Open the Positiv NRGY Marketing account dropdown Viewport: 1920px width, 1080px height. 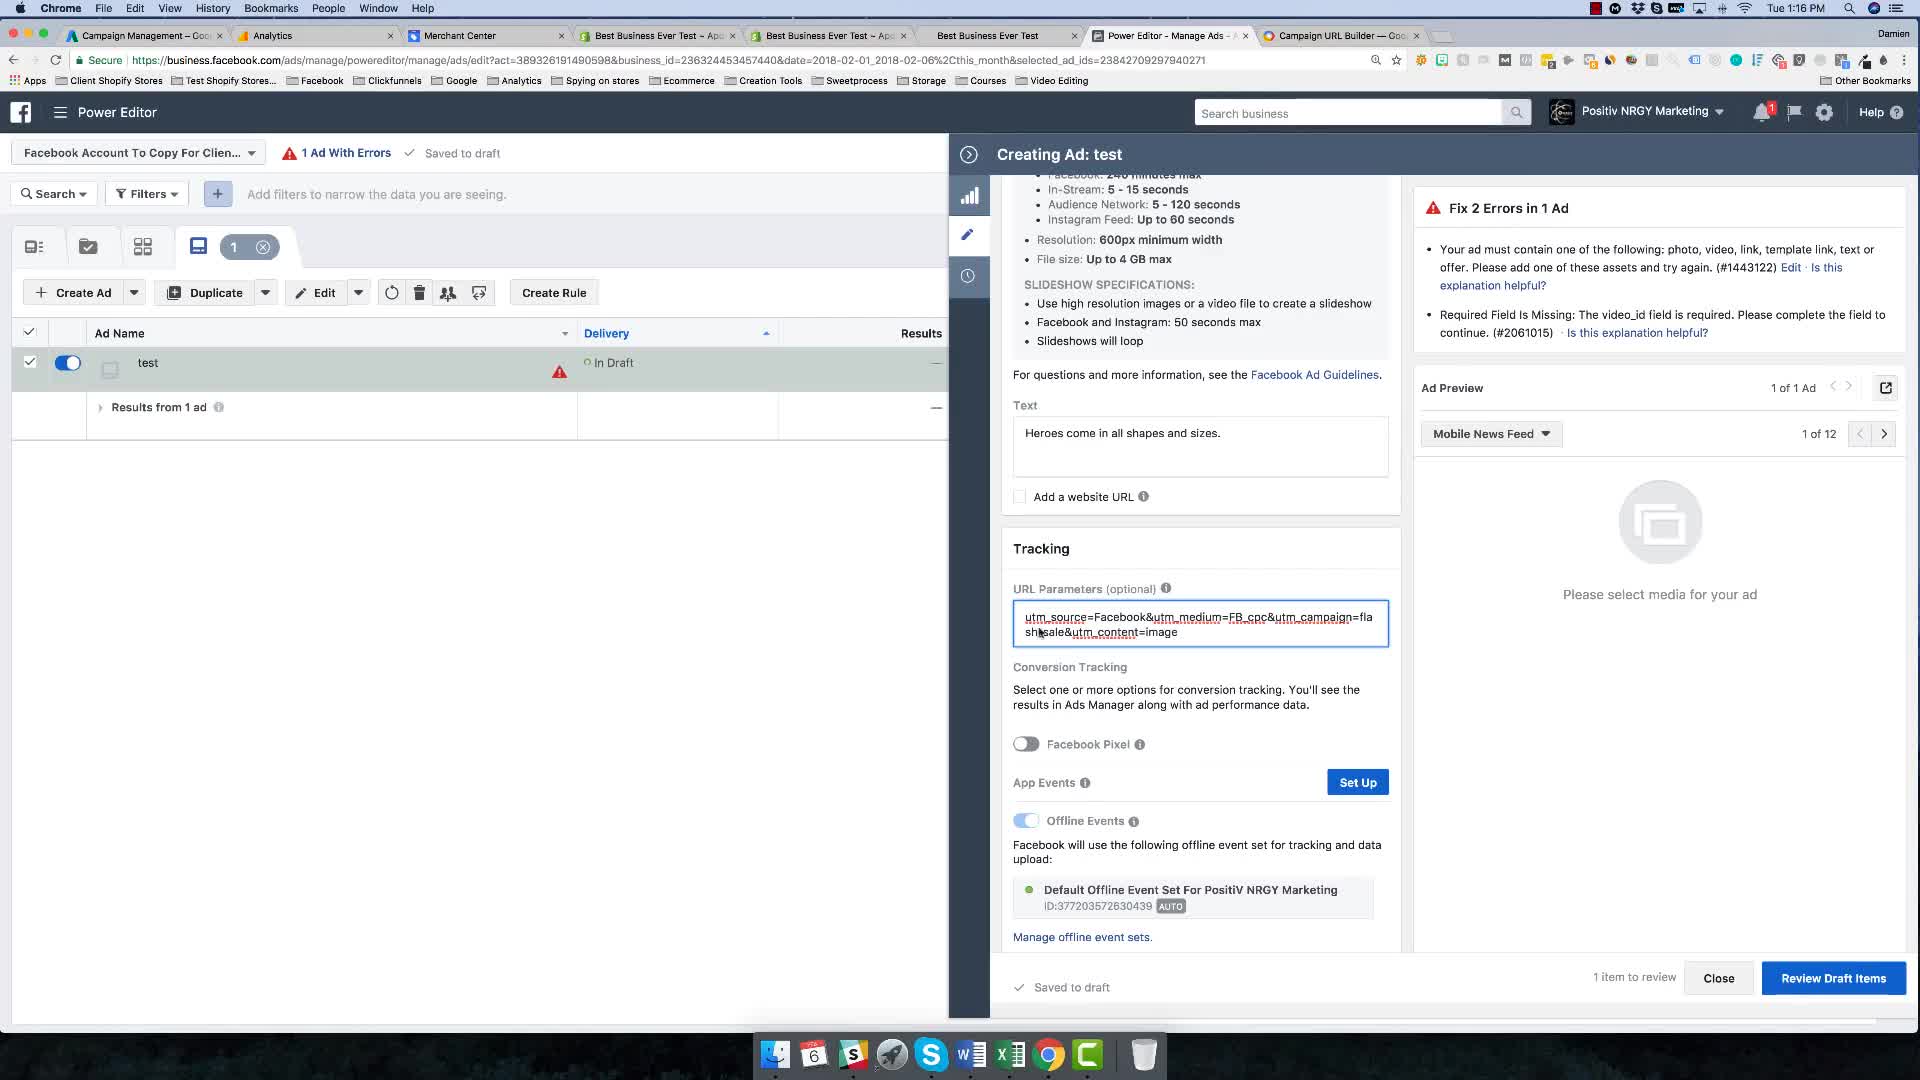tap(1637, 112)
